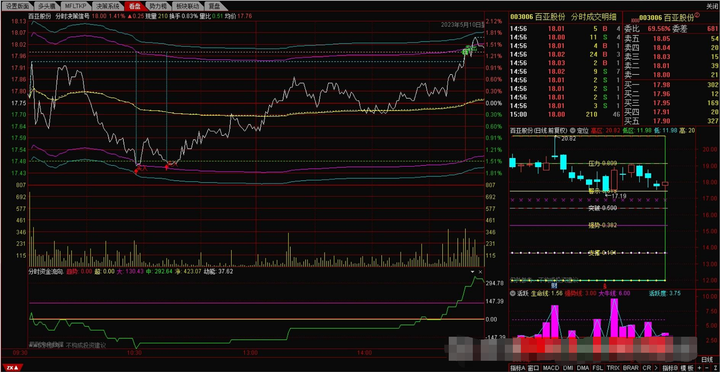This screenshot has width=720, height=372.
Task: Click the red buy arrow marker near 10:30
Action: pos(136,171)
